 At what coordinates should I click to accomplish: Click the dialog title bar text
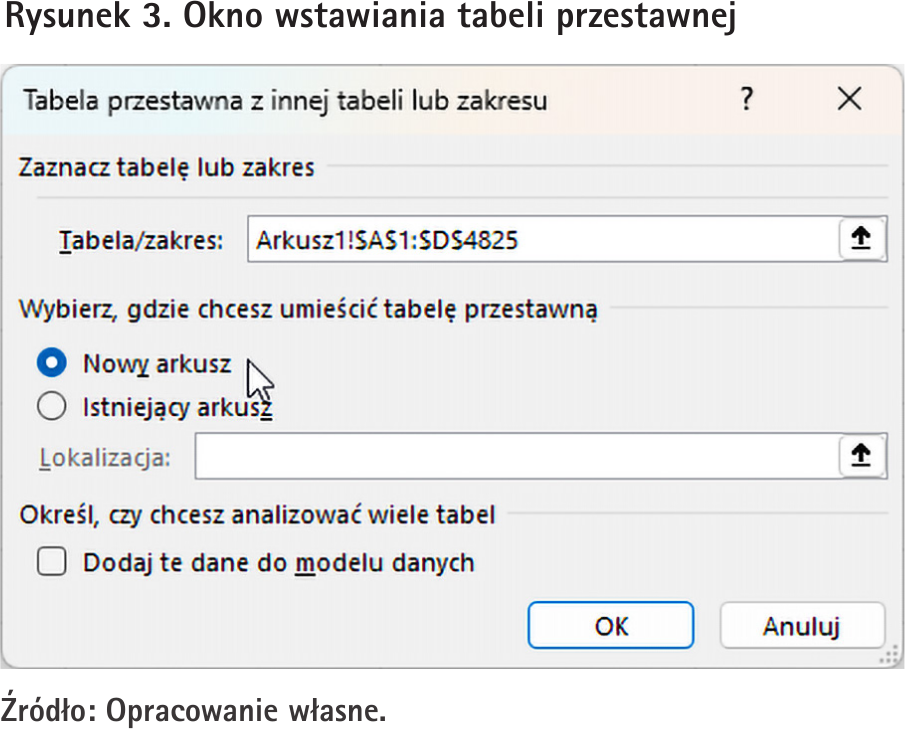(x=285, y=100)
